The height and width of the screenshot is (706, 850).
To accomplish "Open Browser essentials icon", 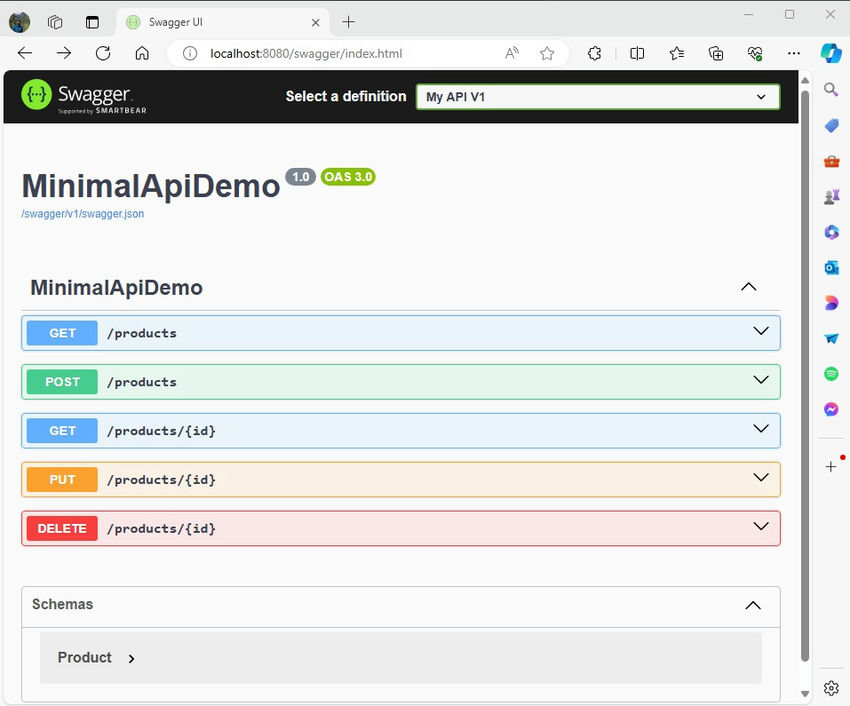I will tap(754, 53).
